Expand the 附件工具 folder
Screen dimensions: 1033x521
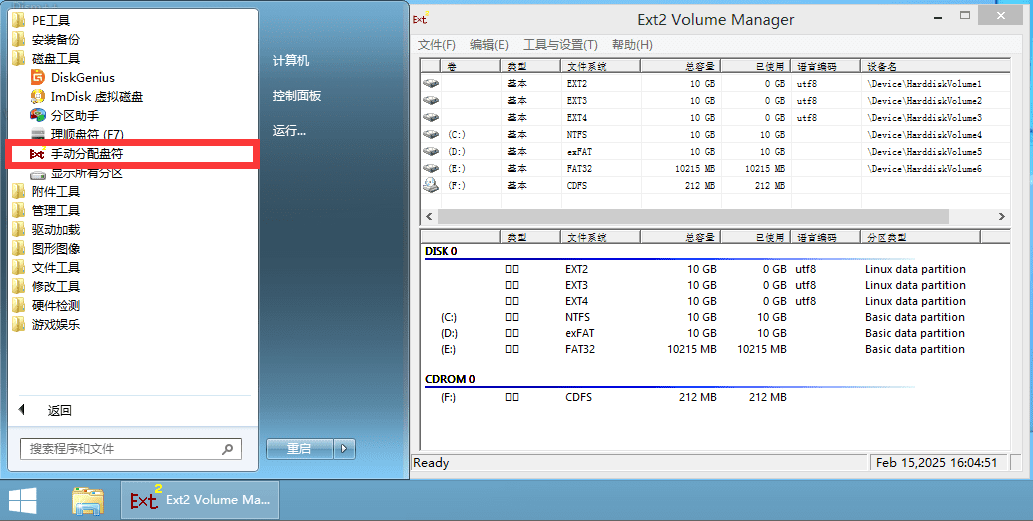45,192
